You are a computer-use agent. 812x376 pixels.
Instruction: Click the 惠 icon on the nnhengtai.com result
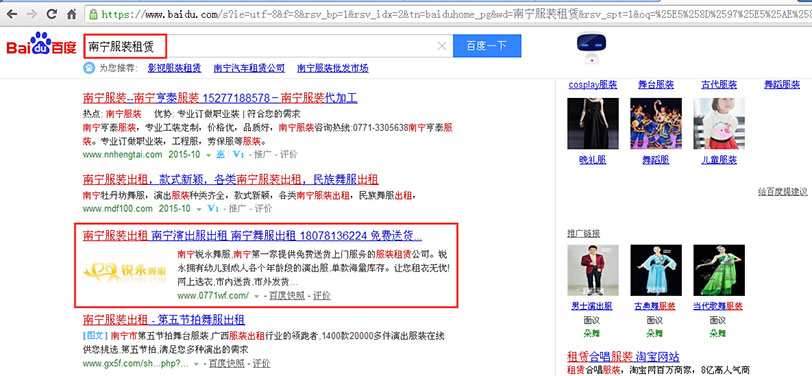220,154
